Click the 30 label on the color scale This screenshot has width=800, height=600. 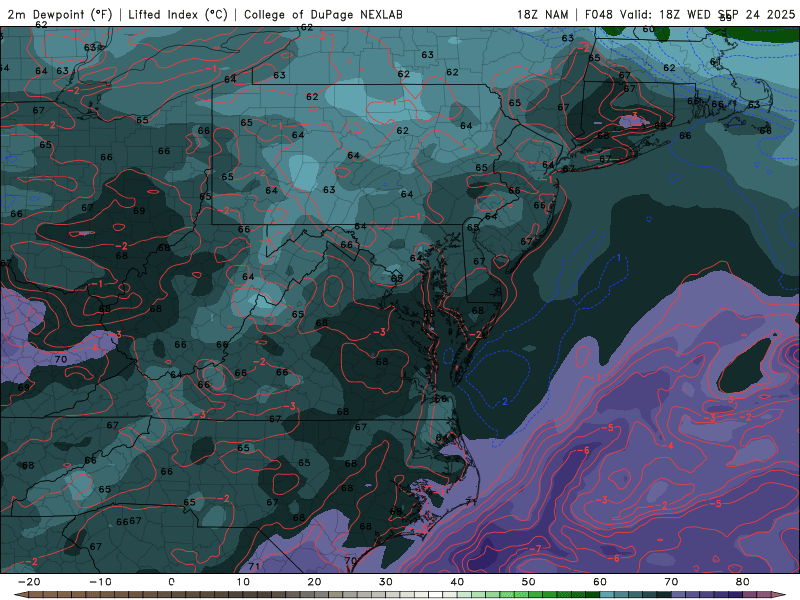coord(386,582)
